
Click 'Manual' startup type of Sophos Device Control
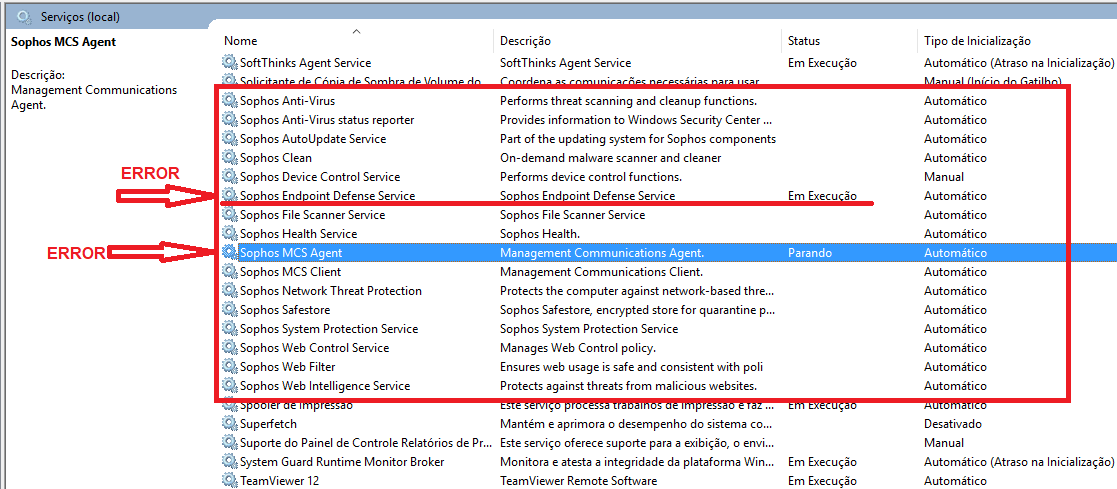(x=944, y=177)
